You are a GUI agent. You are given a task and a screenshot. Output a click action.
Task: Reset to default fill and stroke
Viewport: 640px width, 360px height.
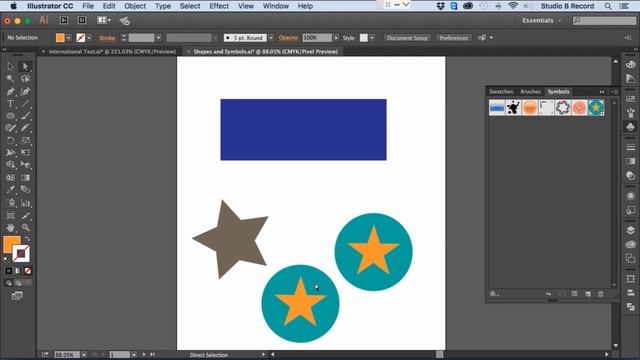pos(6,259)
